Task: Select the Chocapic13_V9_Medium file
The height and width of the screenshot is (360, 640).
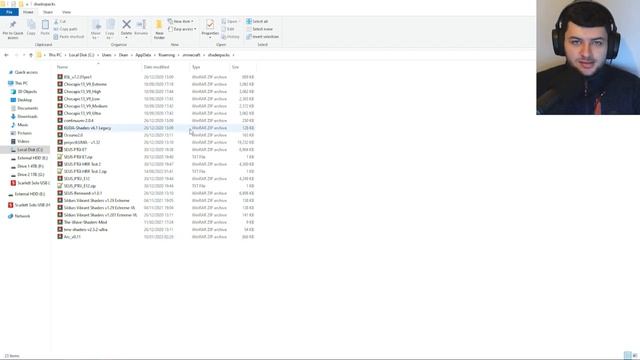Action: point(156,106)
